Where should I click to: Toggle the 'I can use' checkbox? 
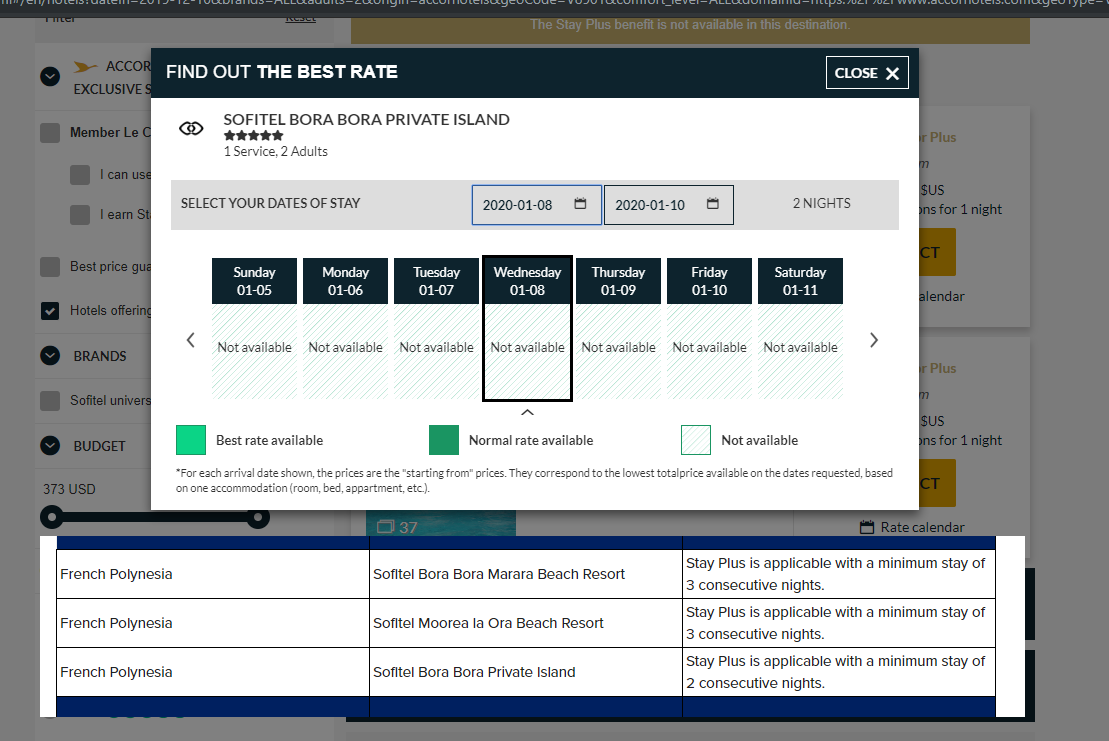click(80, 175)
